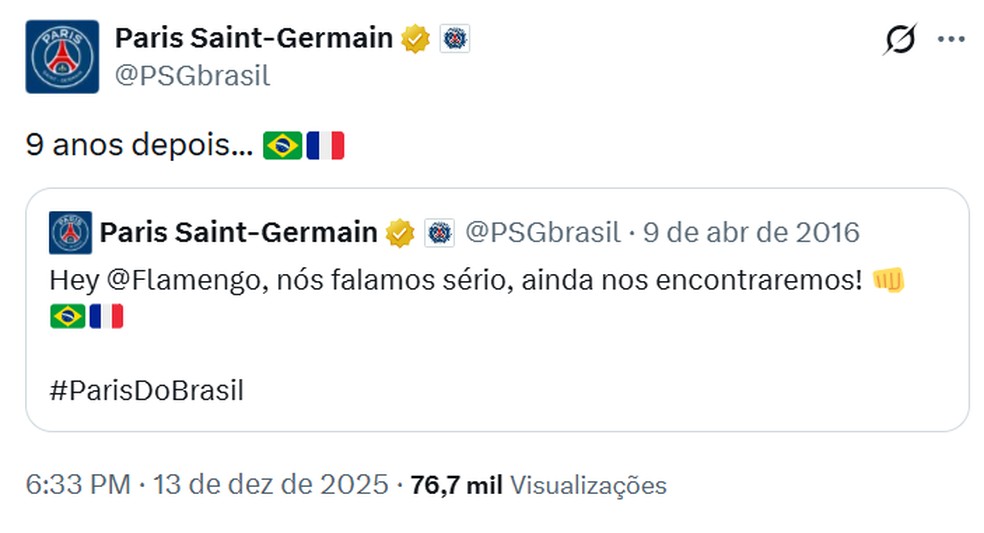Click the small avatar in quoted post
The width and height of the screenshot is (984, 533).
(70, 232)
